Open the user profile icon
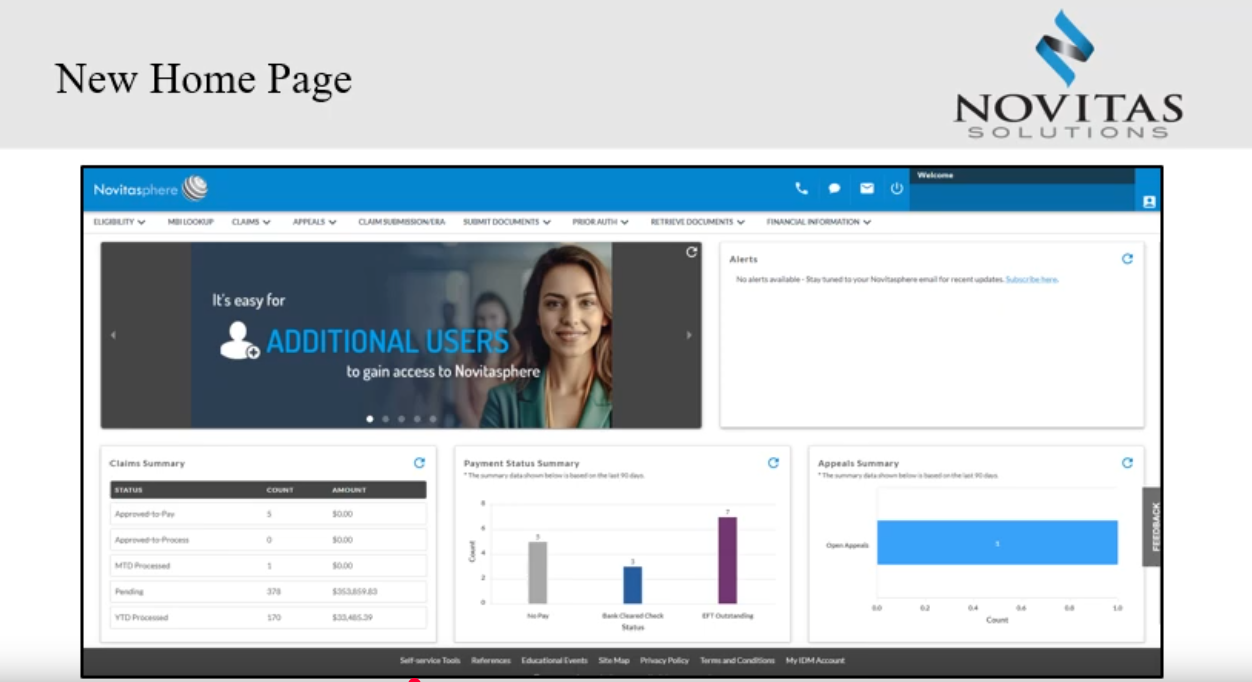This screenshot has width=1252, height=682. click(x=1149, y=201)
